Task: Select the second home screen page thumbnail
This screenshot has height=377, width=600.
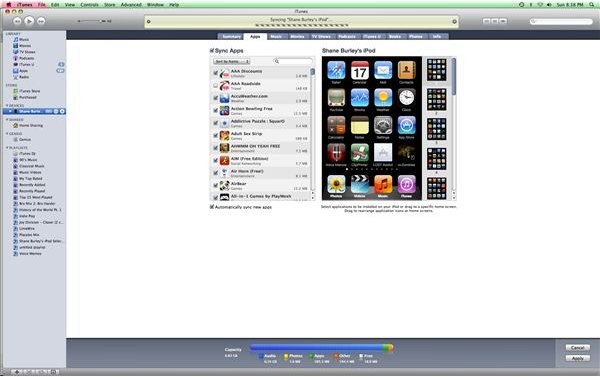Action: tap(436, 100)
